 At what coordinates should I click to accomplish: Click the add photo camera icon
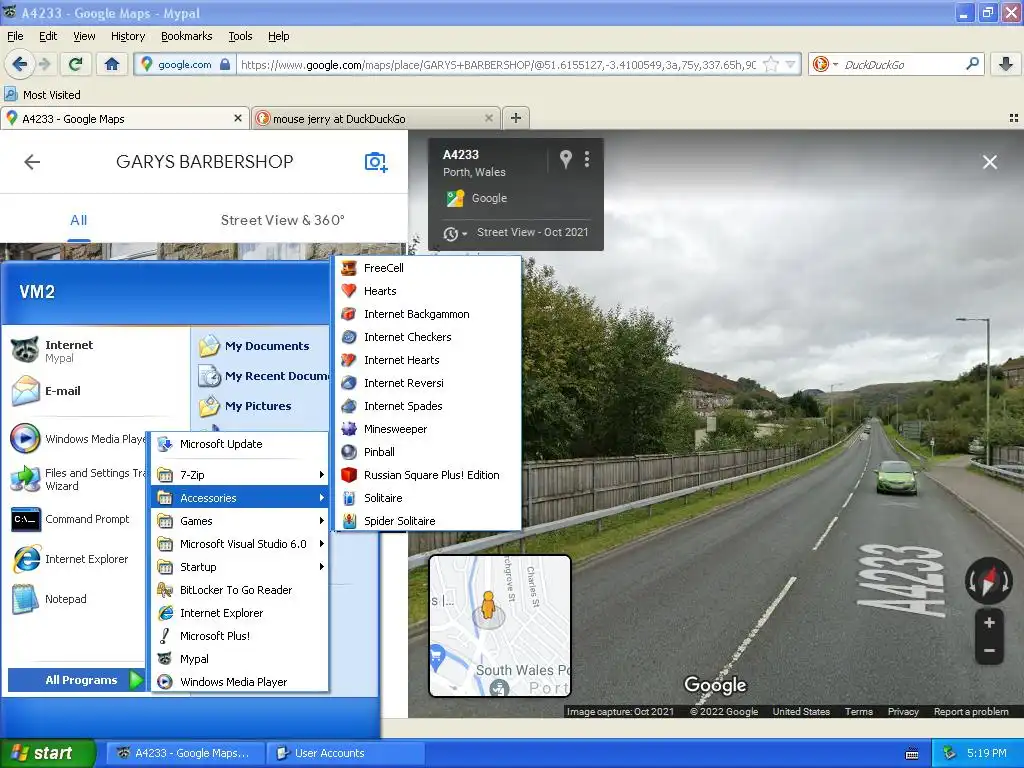click(376, 161)
